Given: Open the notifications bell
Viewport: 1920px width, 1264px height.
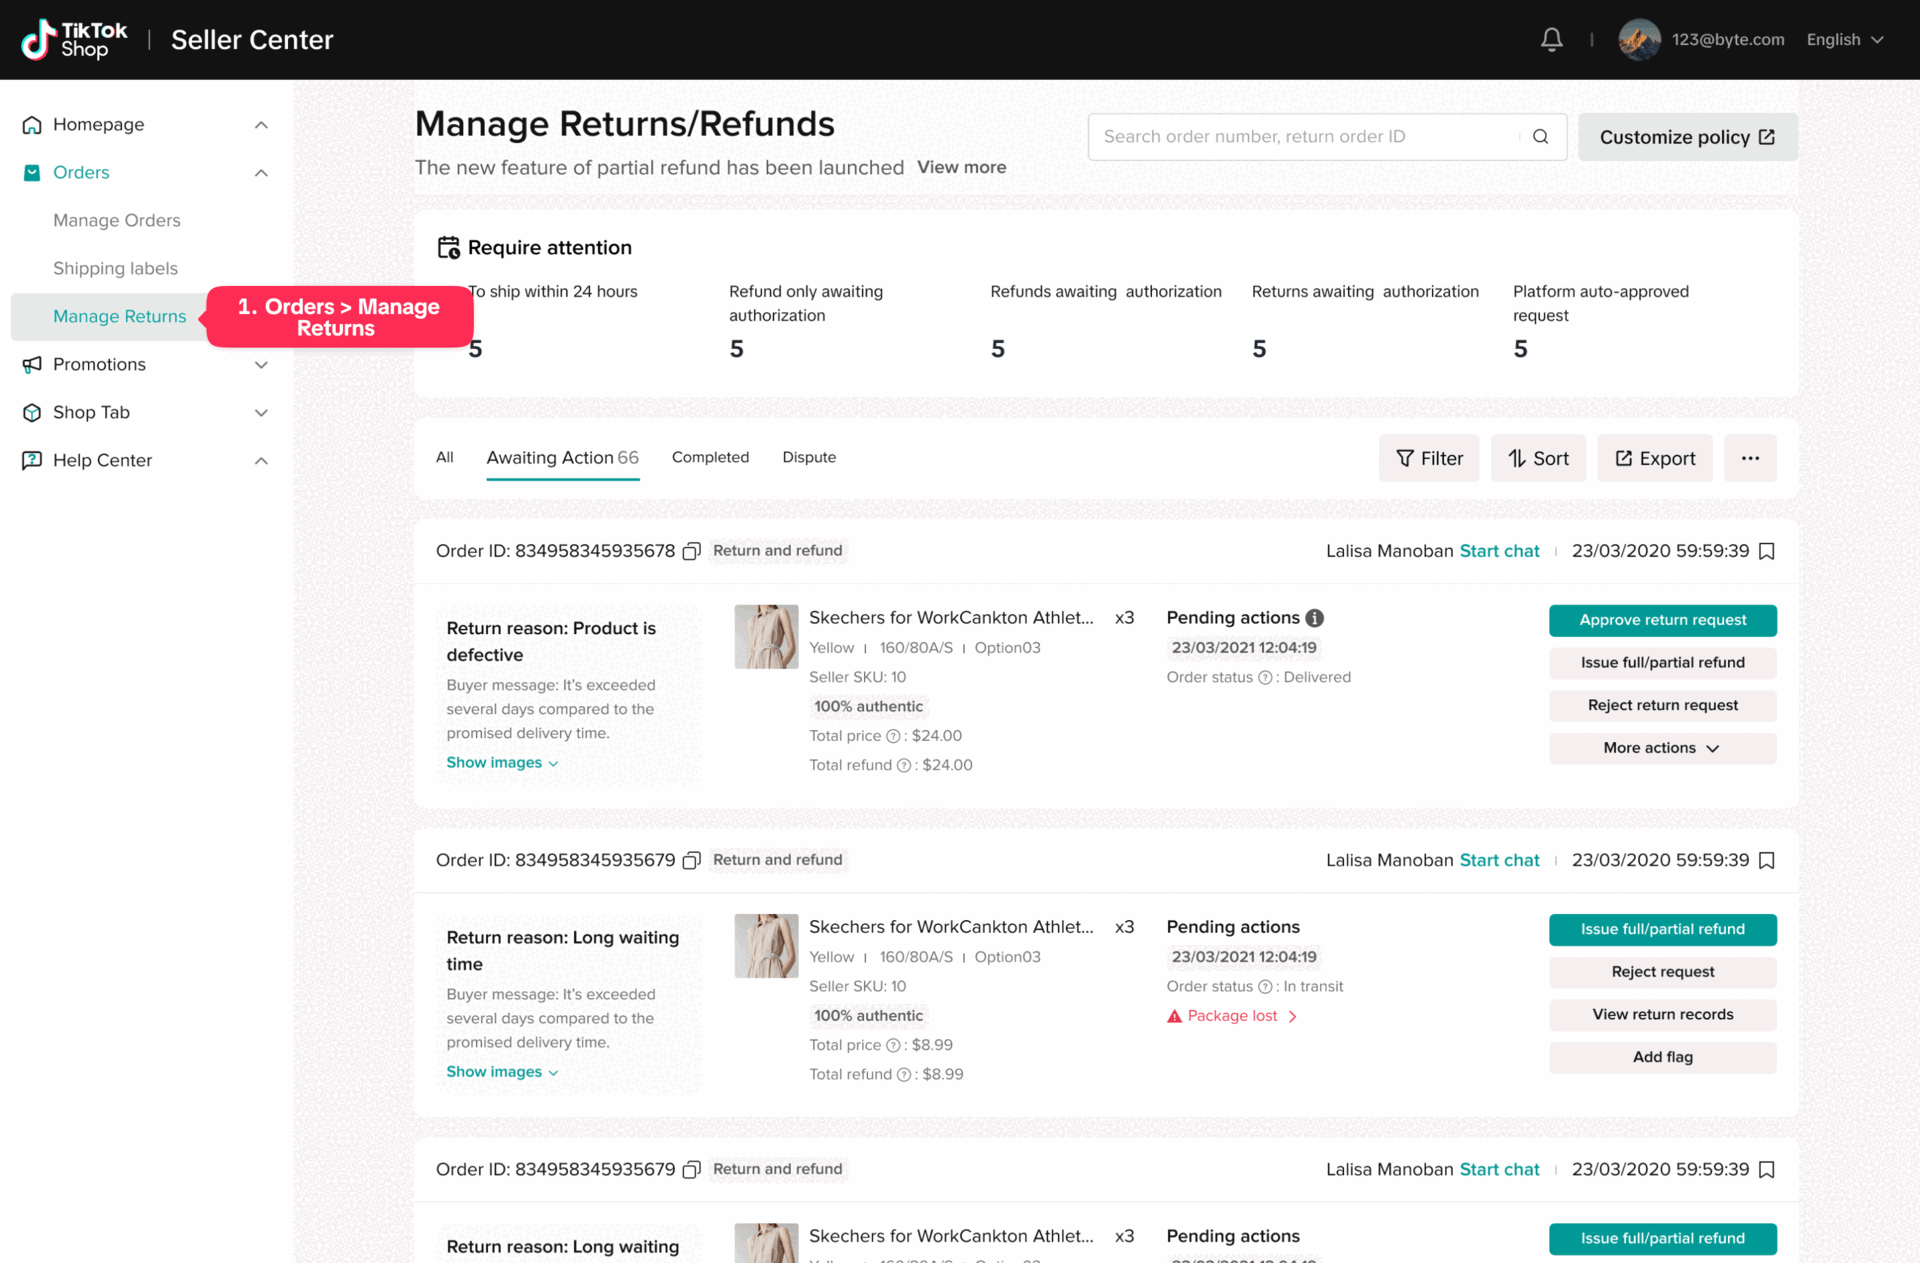Looking at the screenshot, I should tap(1551, 40).
